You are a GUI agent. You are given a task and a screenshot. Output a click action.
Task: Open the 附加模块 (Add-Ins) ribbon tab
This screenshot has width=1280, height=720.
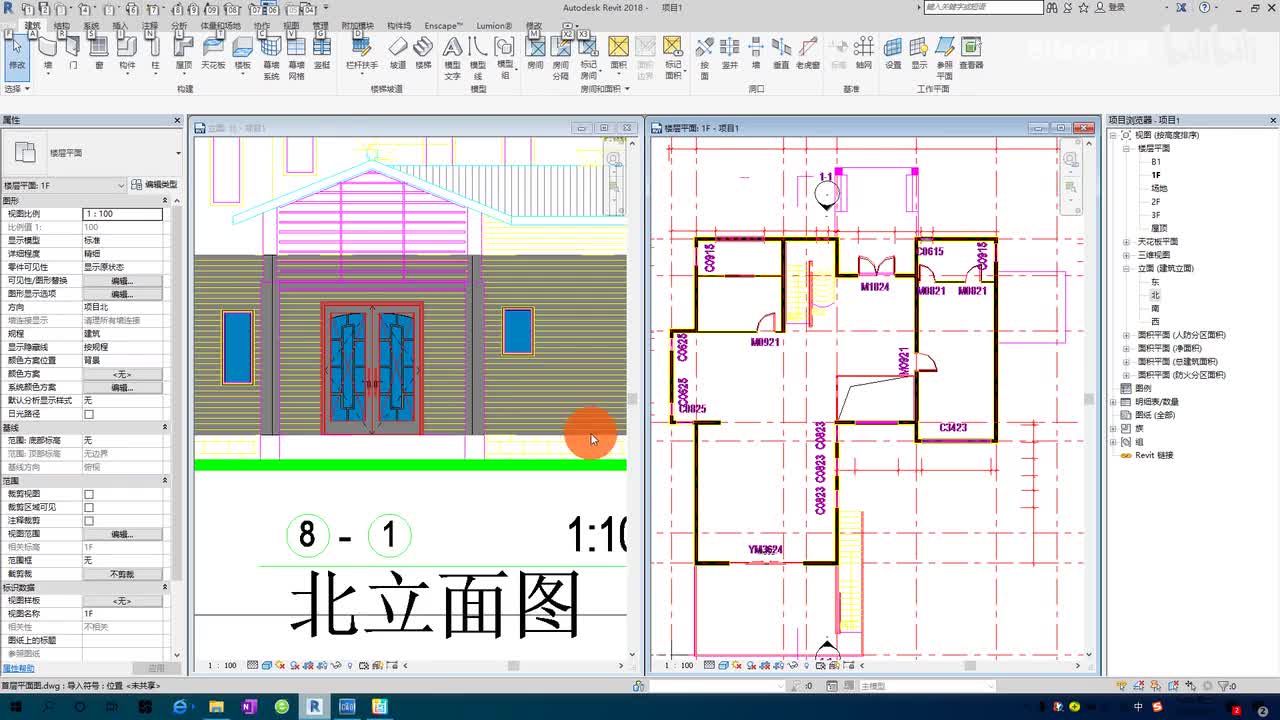coord(358,25)
